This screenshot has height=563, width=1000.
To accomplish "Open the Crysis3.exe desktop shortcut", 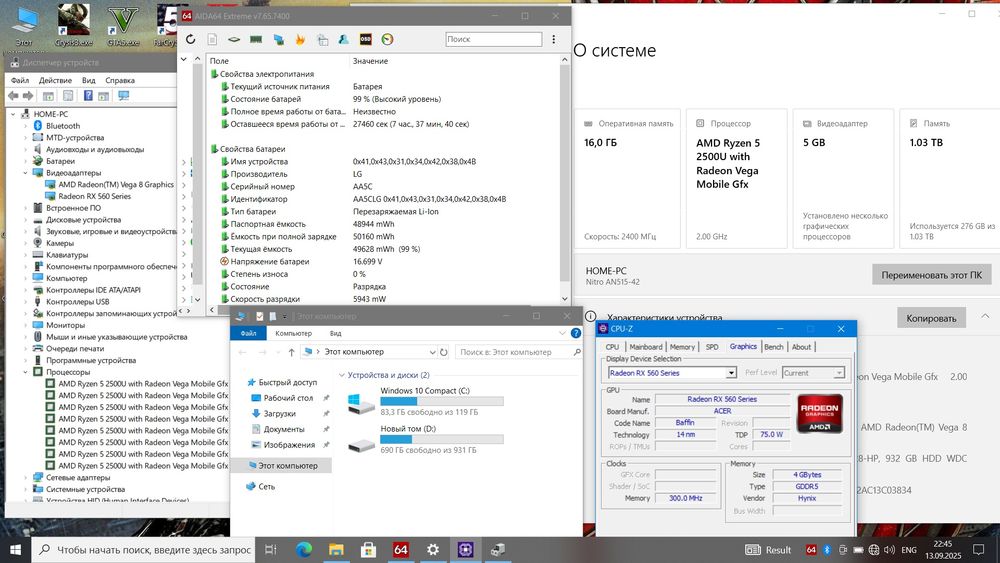I will pos(73,26).
